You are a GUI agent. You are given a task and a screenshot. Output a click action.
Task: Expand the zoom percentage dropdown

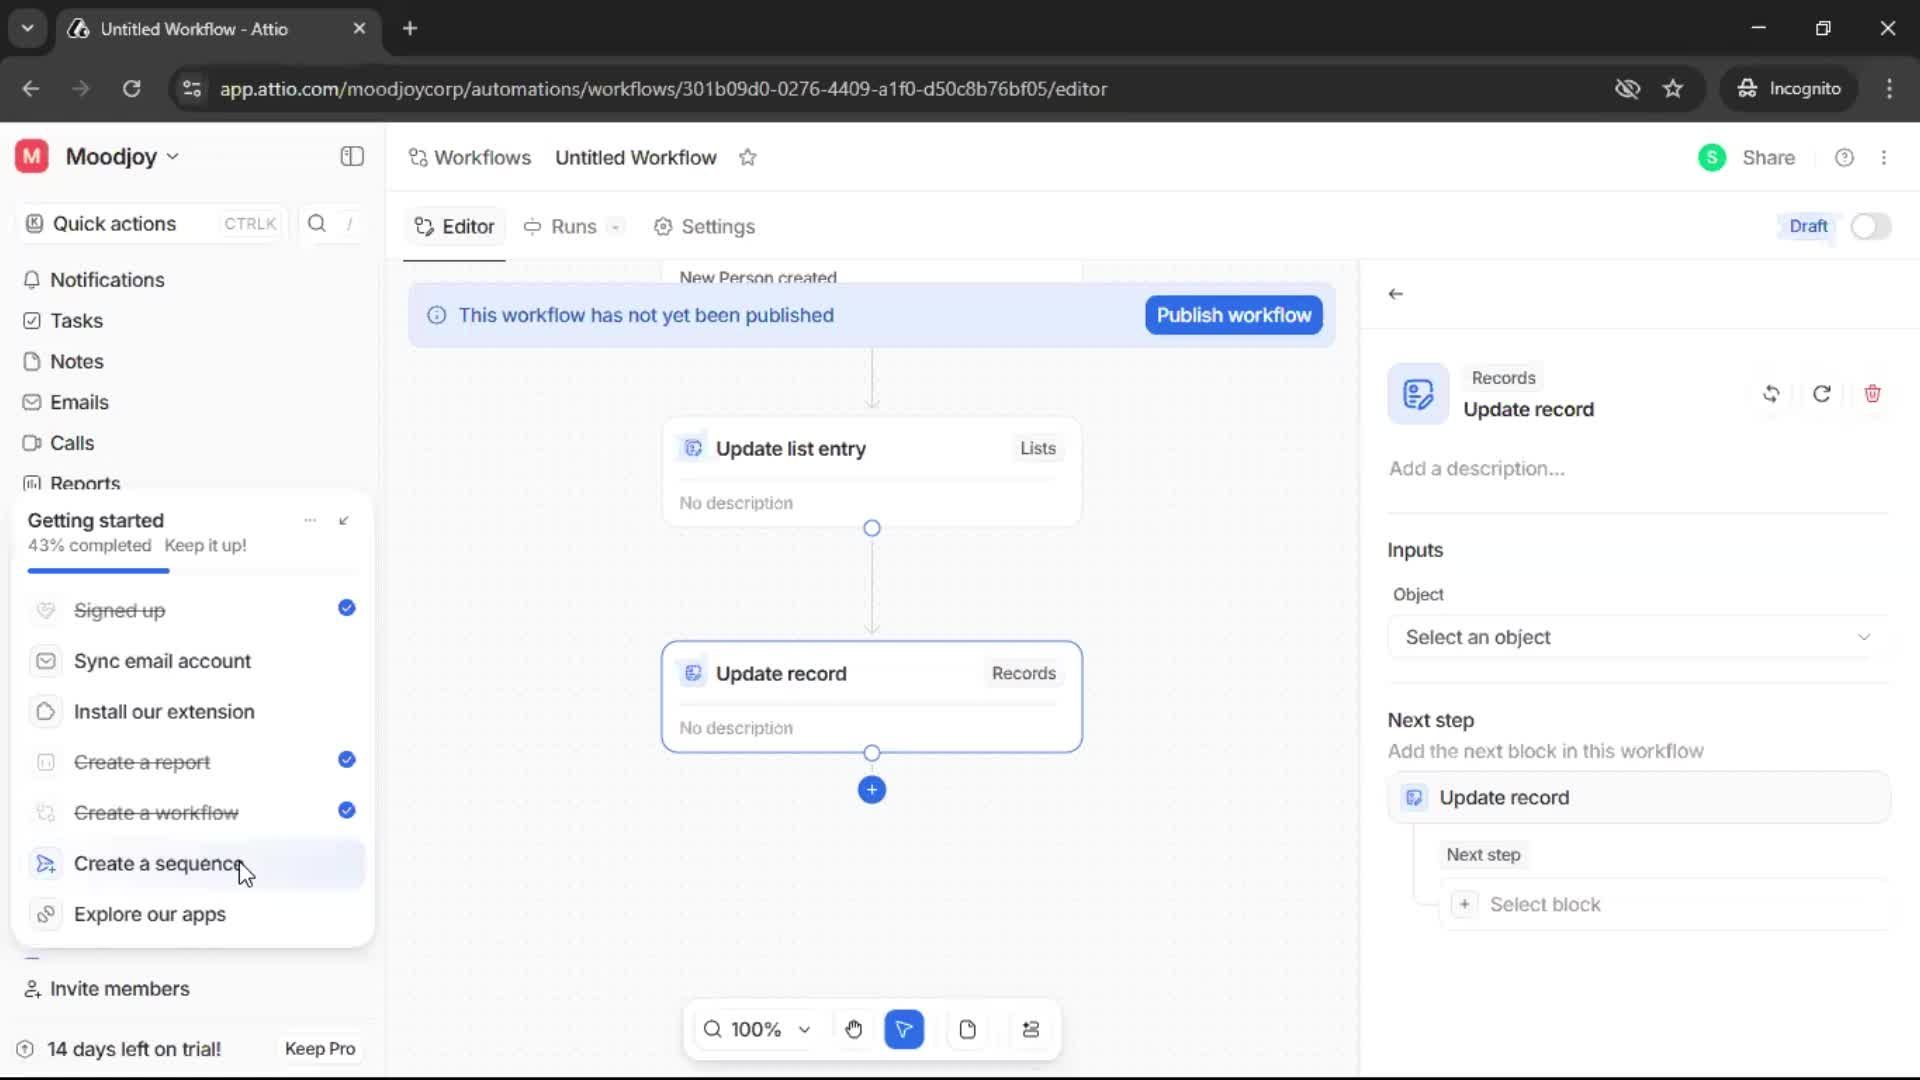click(805, 1029)
